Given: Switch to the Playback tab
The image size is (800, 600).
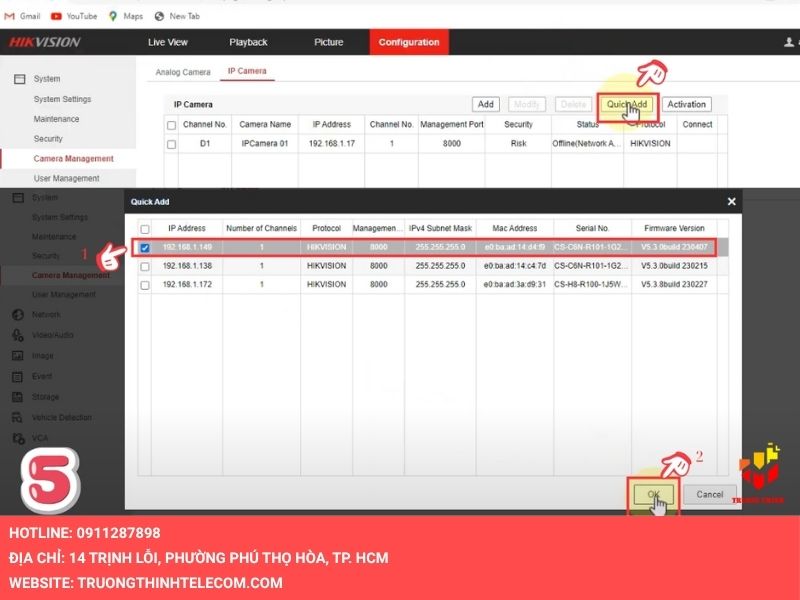Looking at the screenshot, I should (x=248, y=42).
